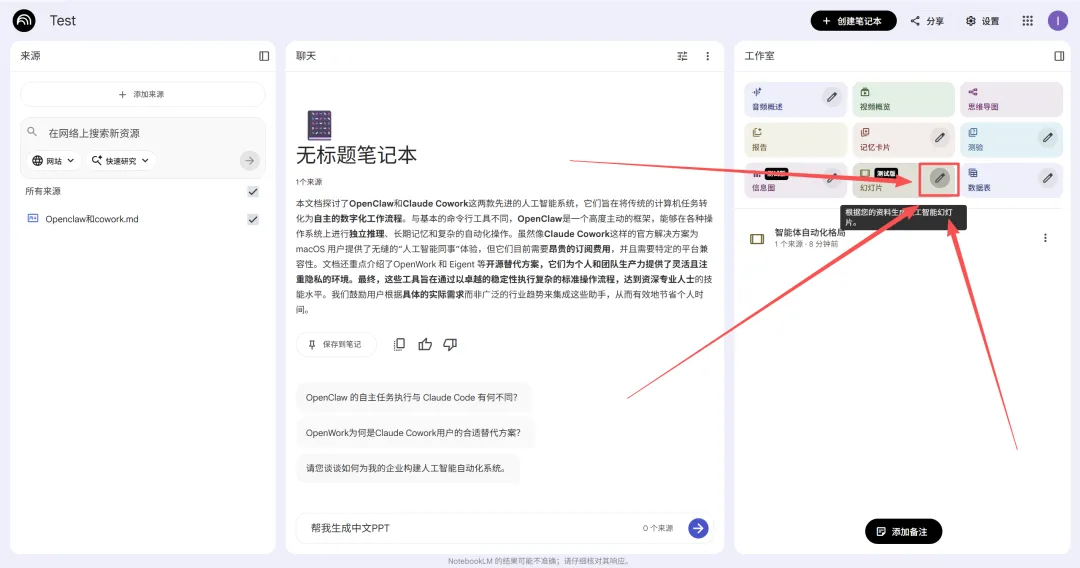Collapse the 来源 sources panel
This screenshot has height=568, width=1080.
point(264,56)
